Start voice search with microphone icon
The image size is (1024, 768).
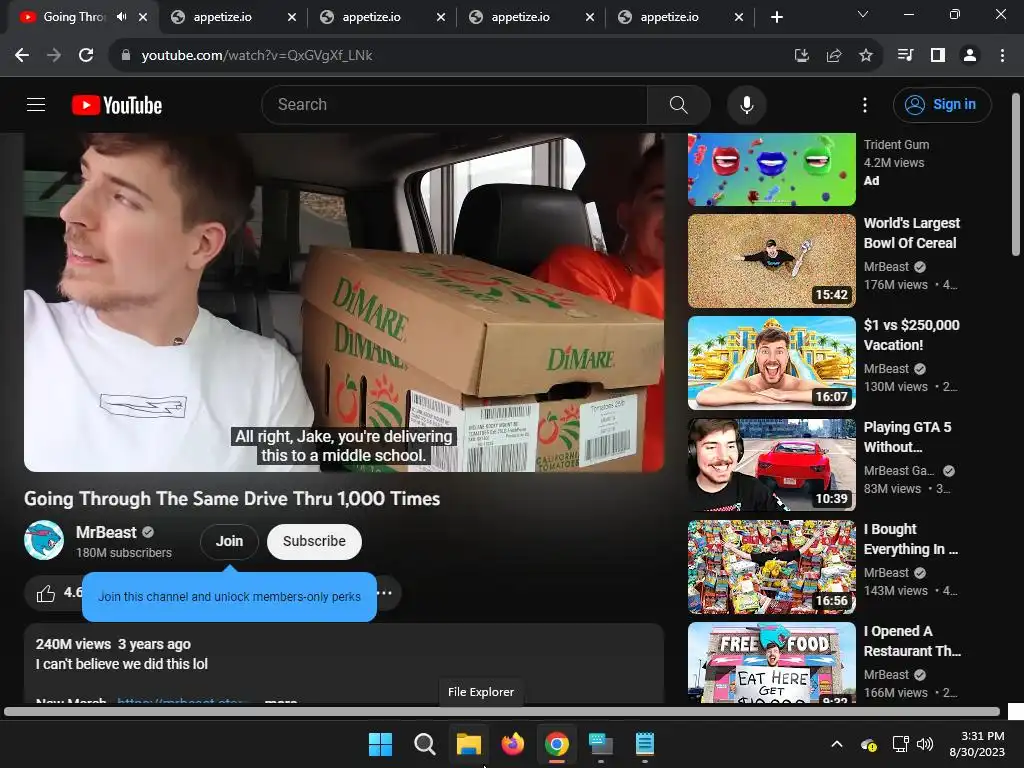point(746,104)
